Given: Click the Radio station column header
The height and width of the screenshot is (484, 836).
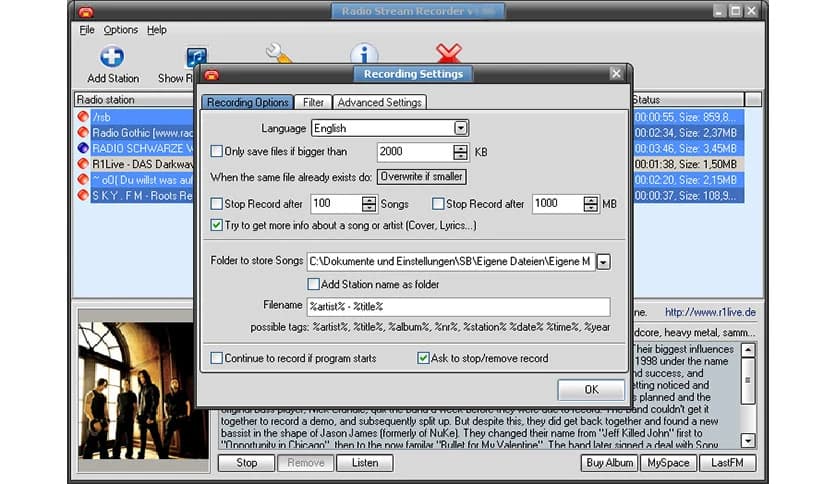Looking at the screenshot, I should pyautogui.click(x=134, y=100).
